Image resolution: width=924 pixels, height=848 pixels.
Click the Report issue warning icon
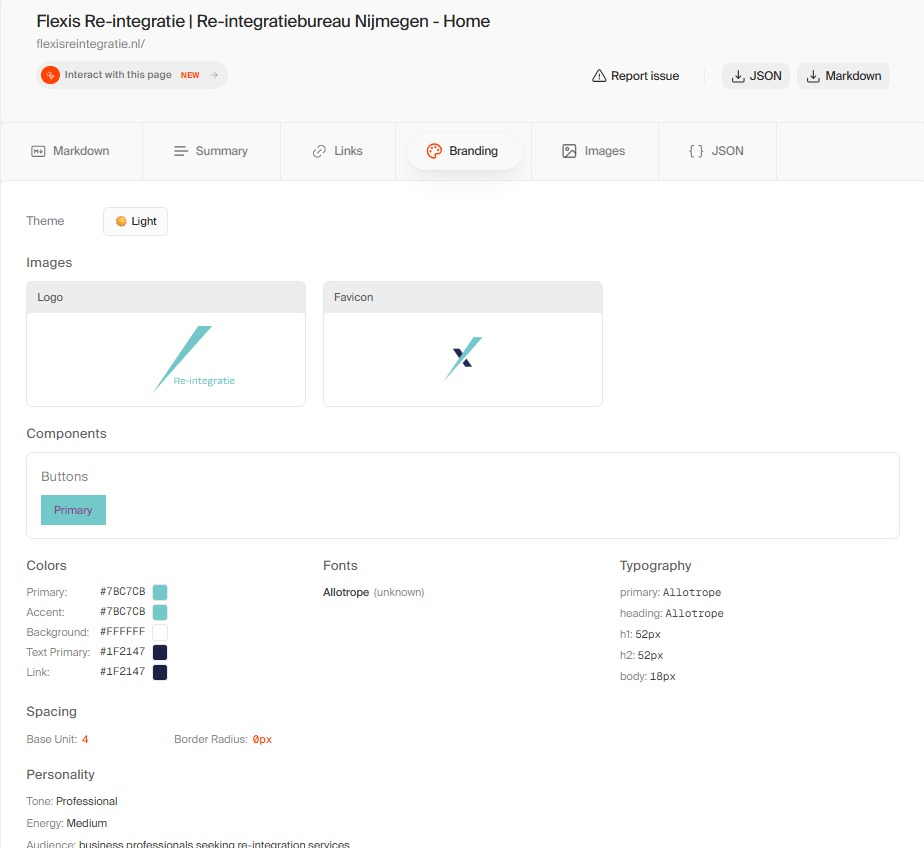coord(599,76)
